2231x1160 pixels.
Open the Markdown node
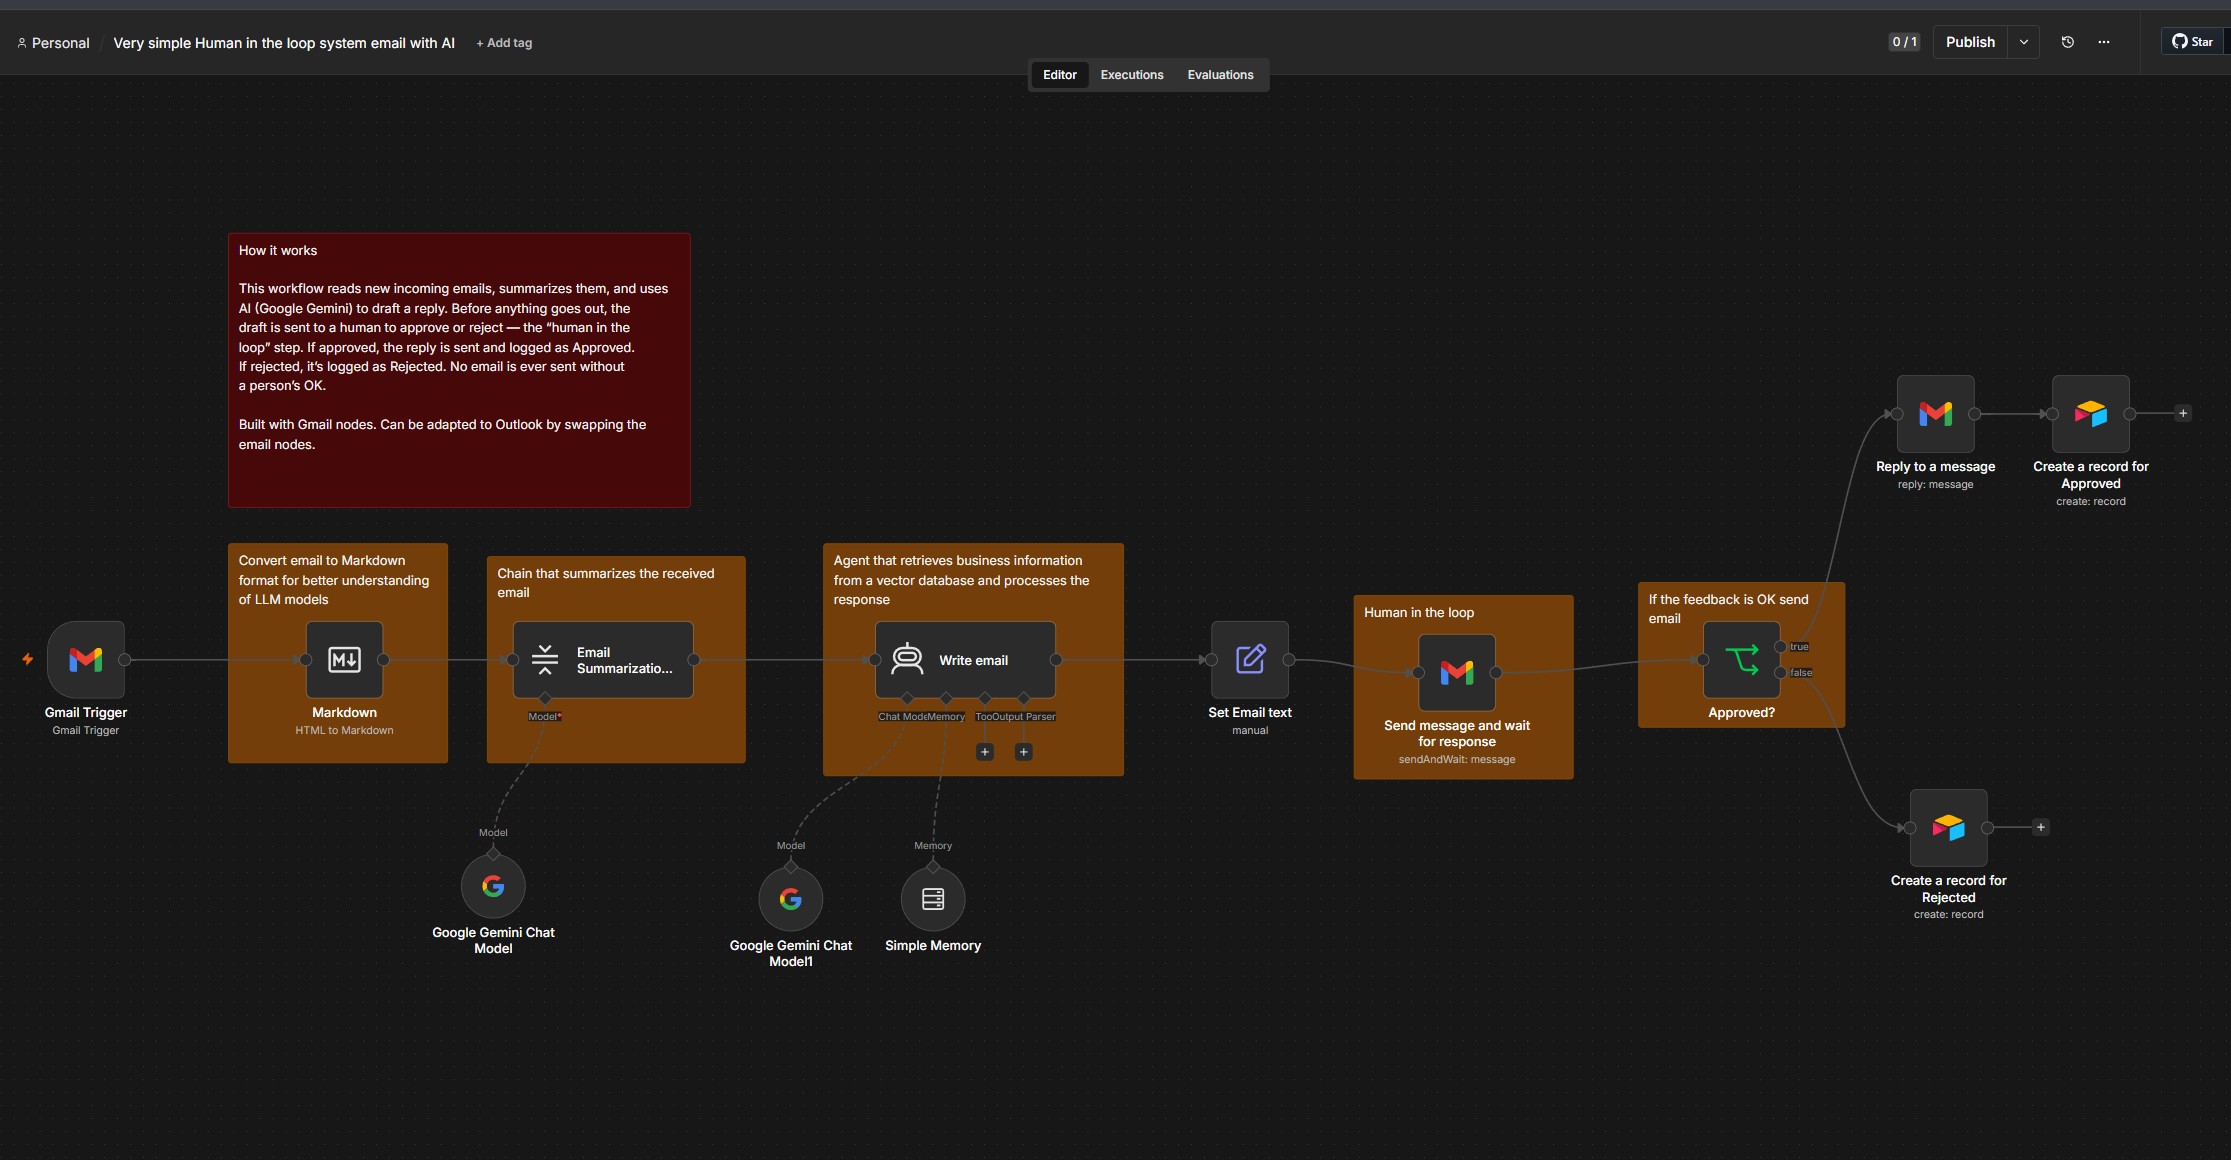point(344,660)
